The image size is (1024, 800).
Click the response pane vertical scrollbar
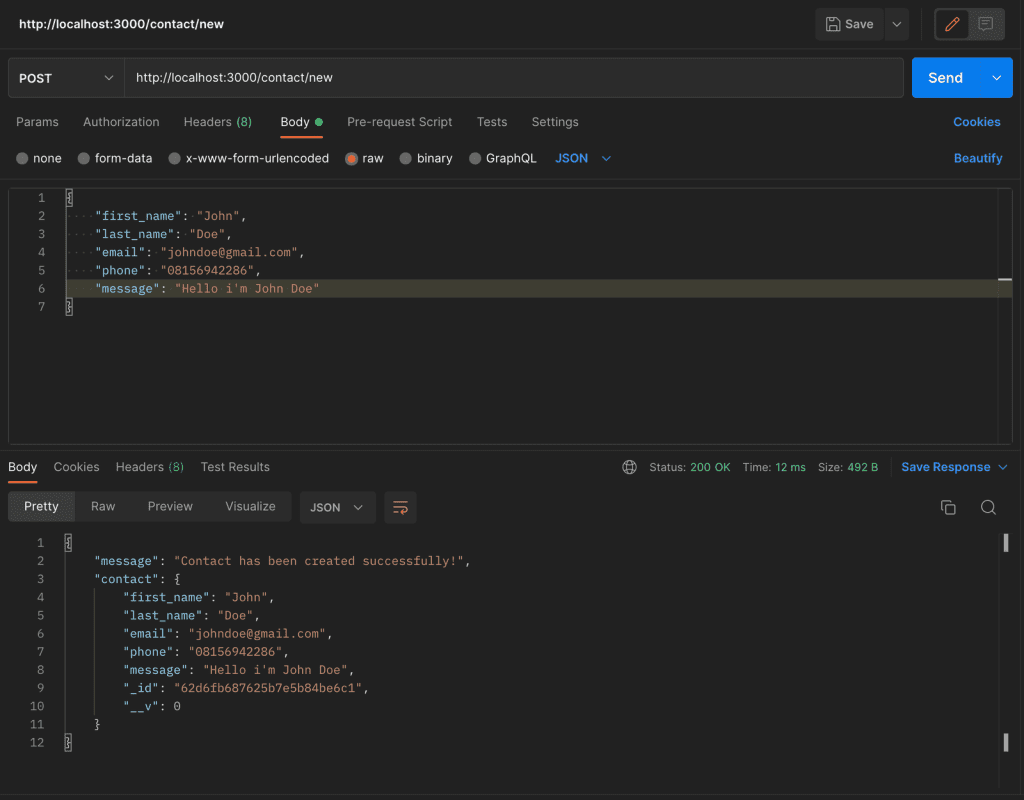pos(1005,640)
